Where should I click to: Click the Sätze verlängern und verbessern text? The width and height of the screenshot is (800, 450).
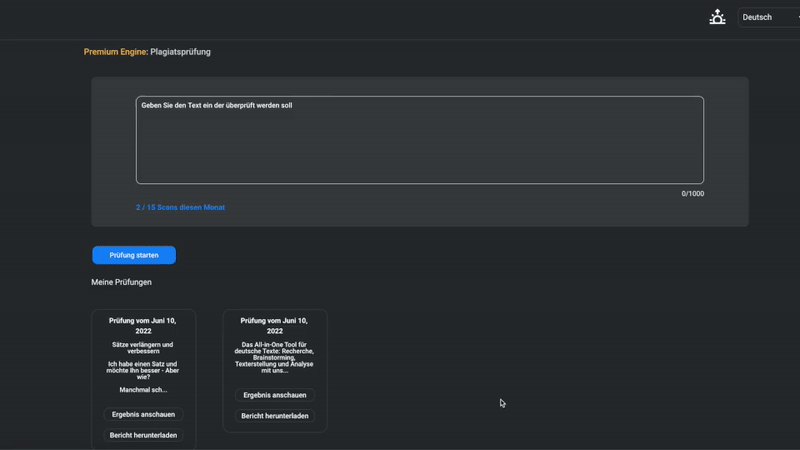pyautogui.click(x=143, y=348)
